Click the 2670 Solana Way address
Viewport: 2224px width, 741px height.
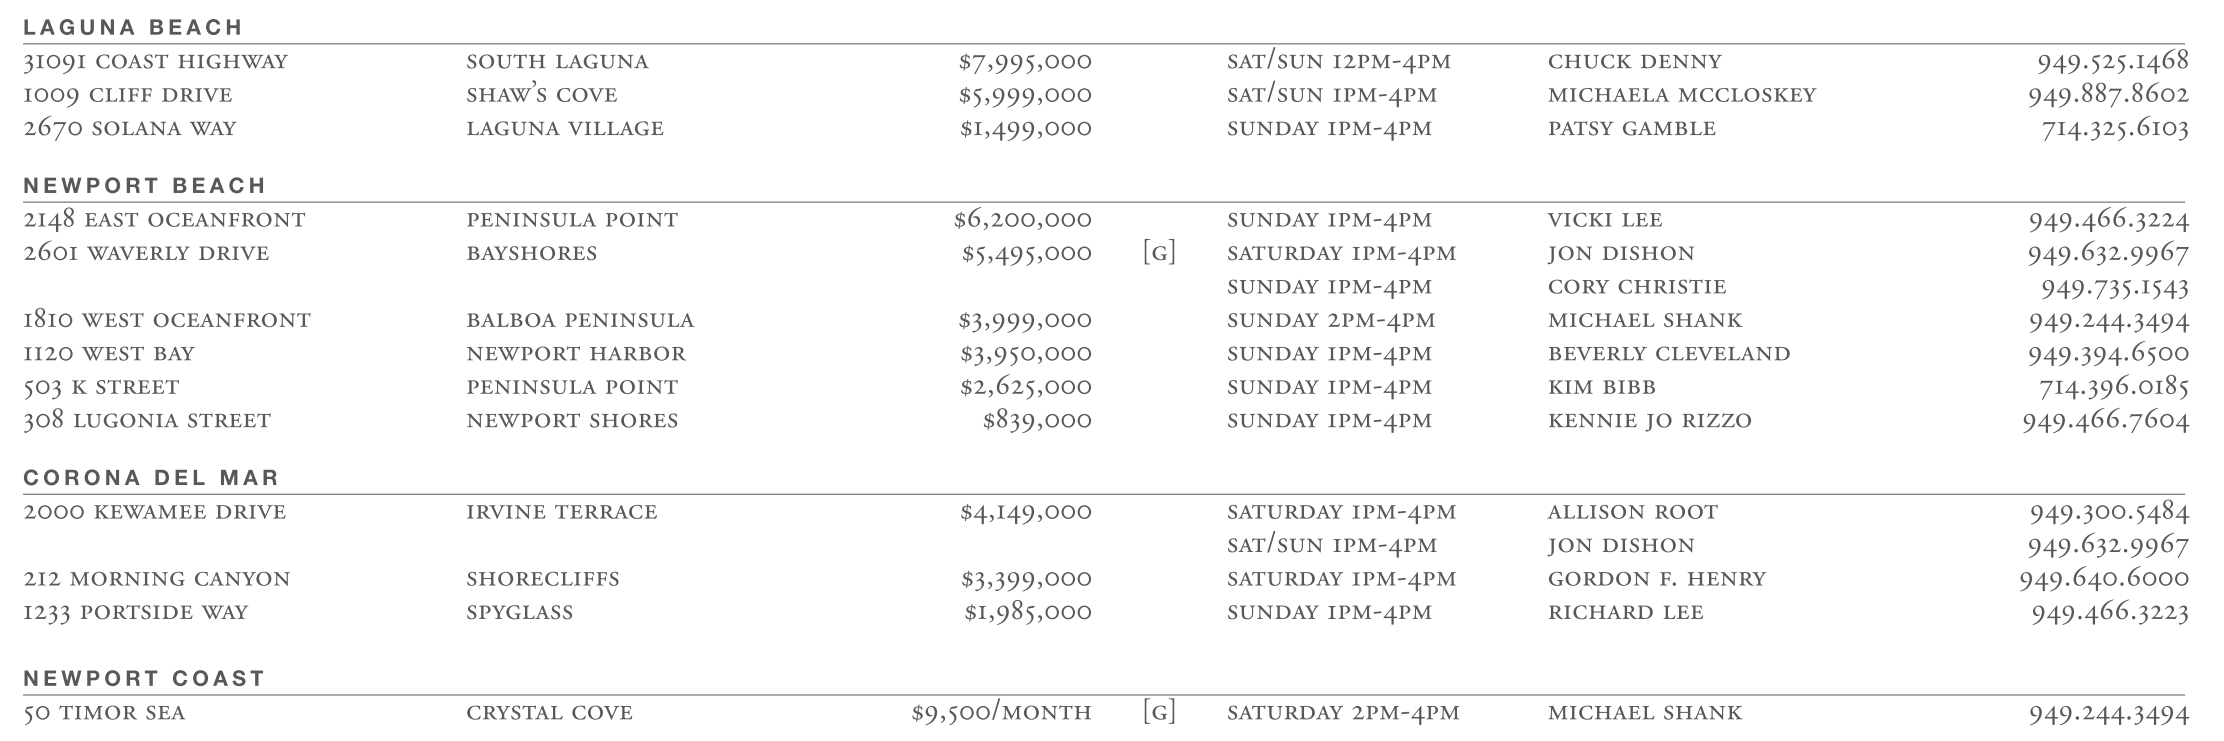pyautogui.click(x=130, y=128)
